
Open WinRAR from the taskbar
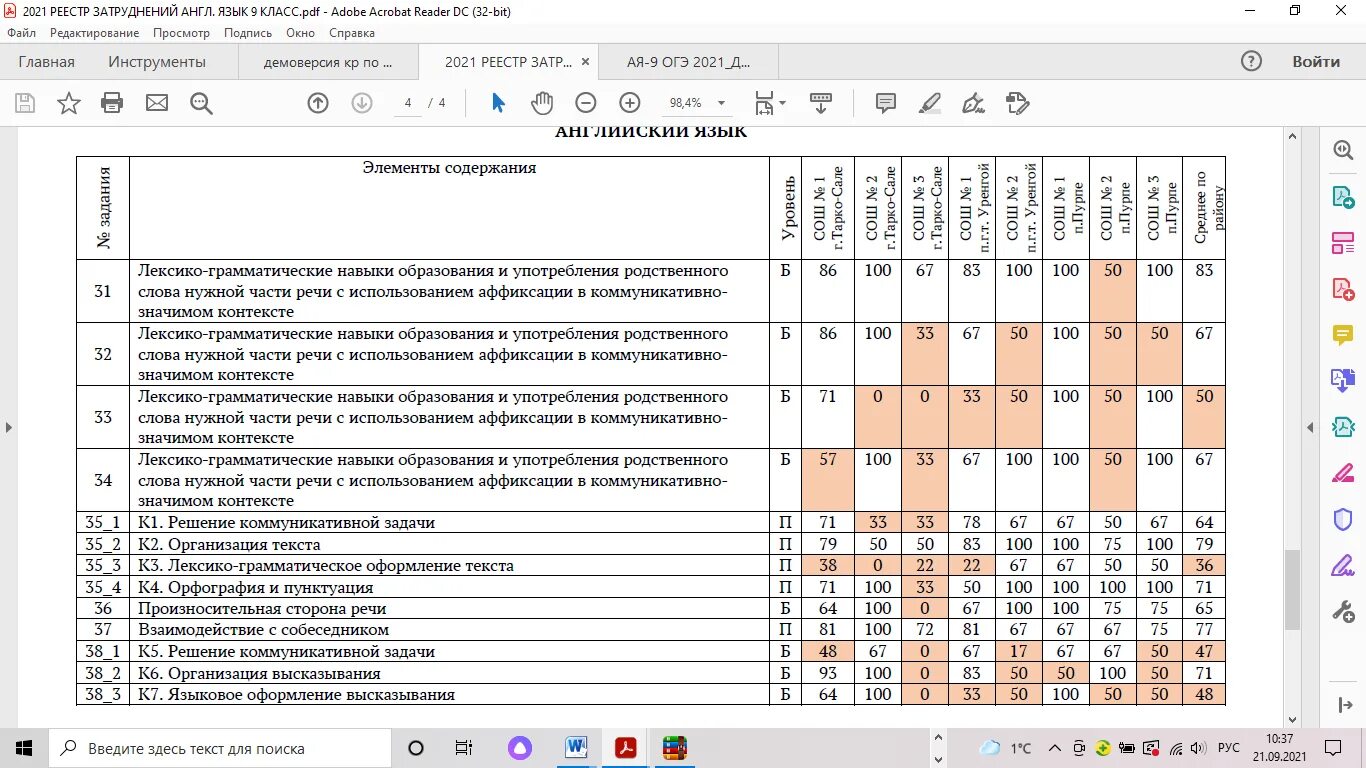point(675,748)
